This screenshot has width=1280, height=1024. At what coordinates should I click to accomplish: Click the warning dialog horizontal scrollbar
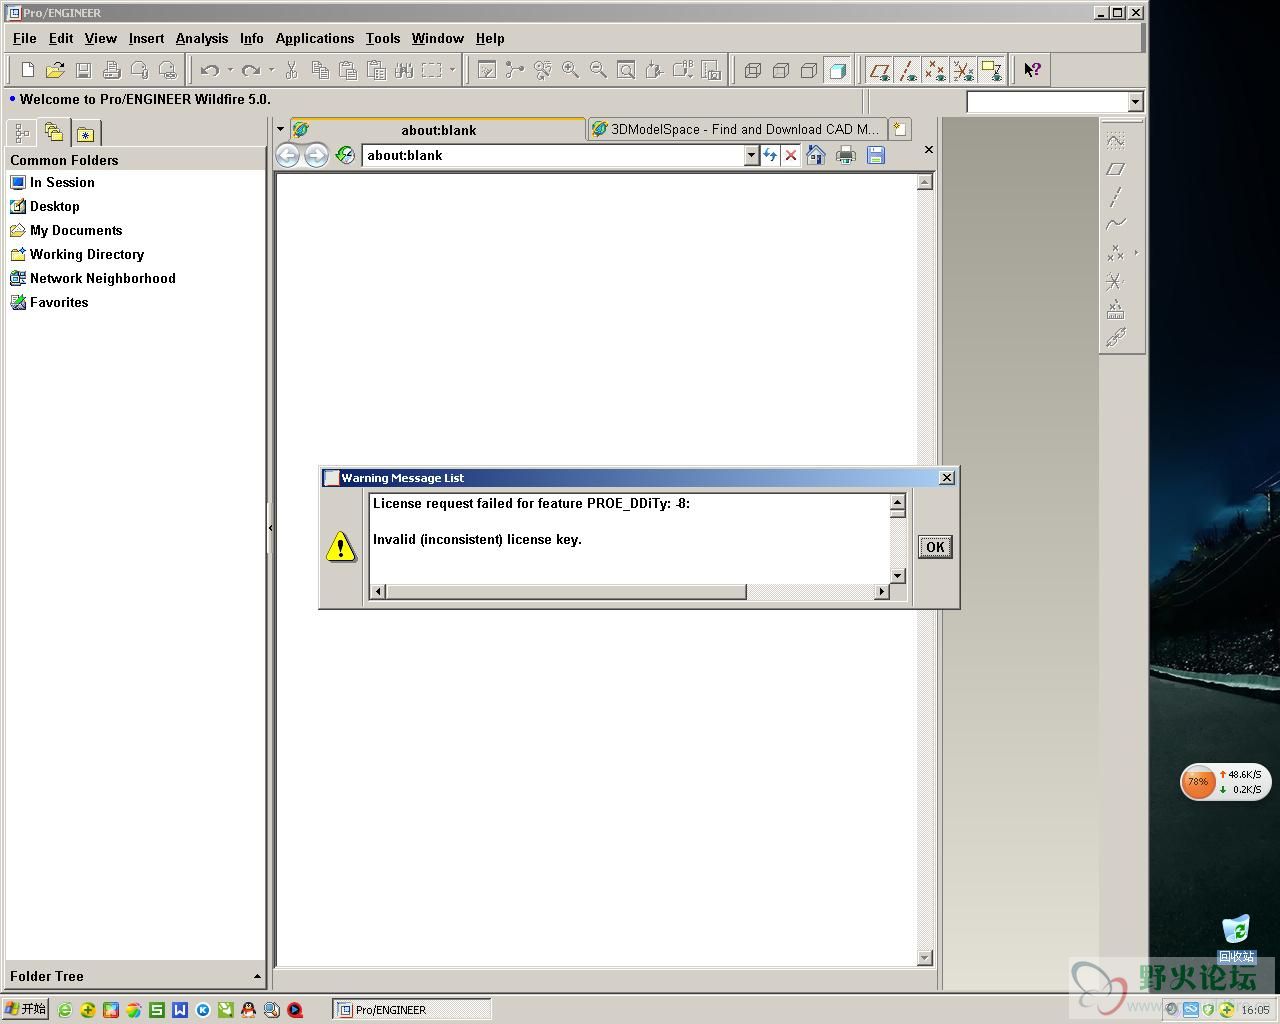coord(567,592)
